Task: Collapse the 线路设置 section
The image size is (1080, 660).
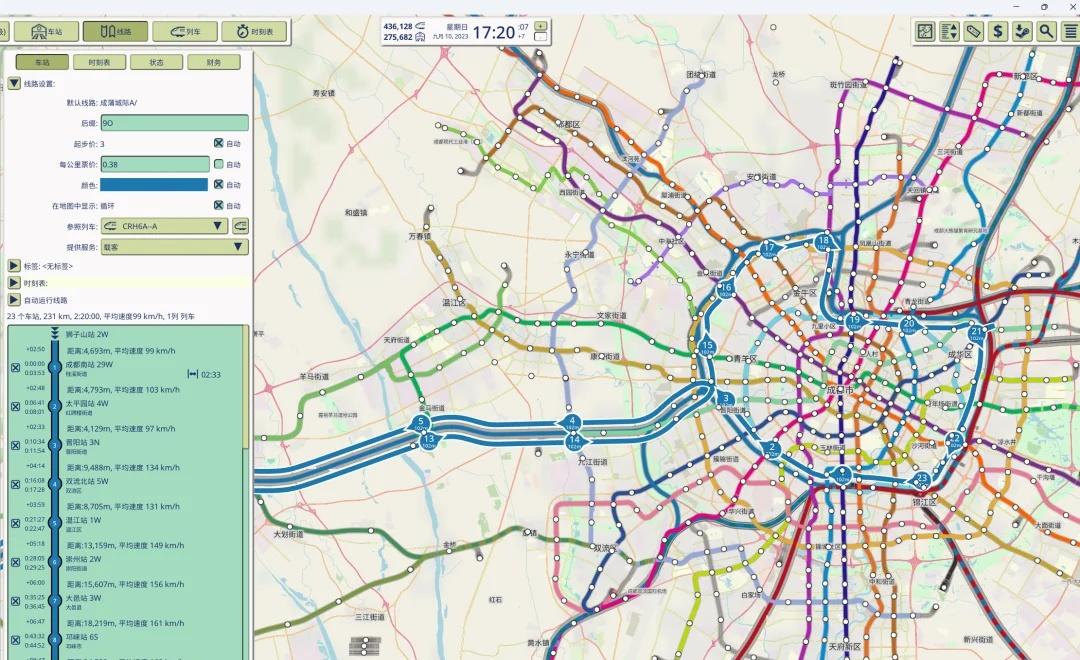Action: coord(14,83)
